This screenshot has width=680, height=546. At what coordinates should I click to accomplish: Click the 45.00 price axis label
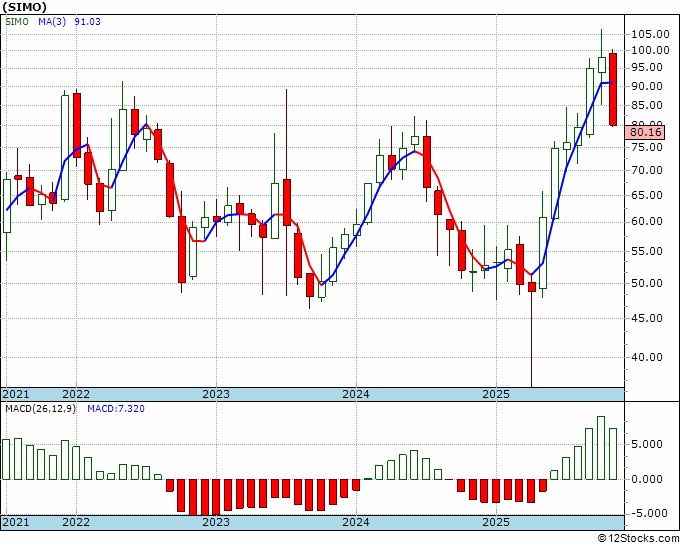pos(647,318)
